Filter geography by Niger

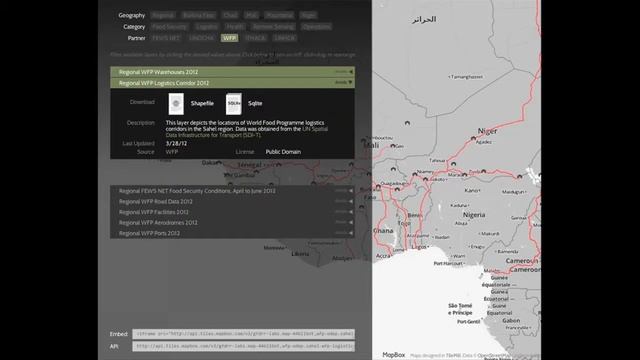point(309,15)
